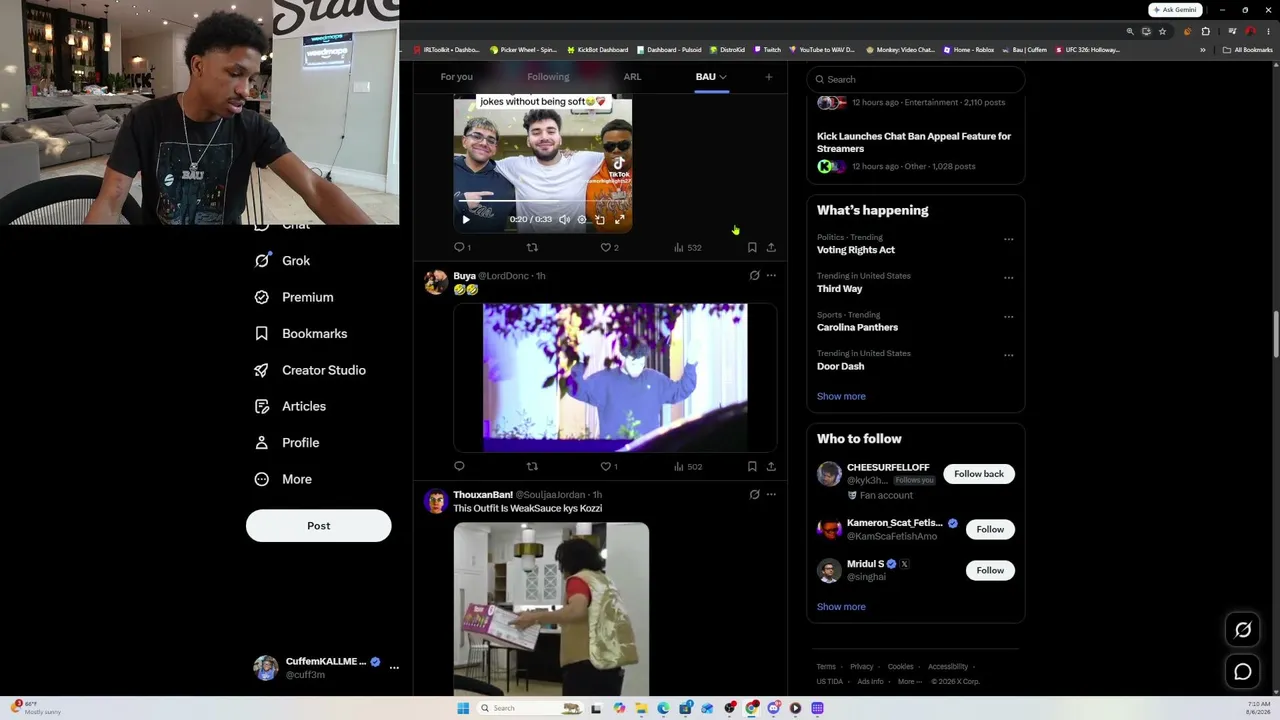Click the Ask Gemini button
The width and height of the screenshot is (1280, 720).
[1175, 10]
